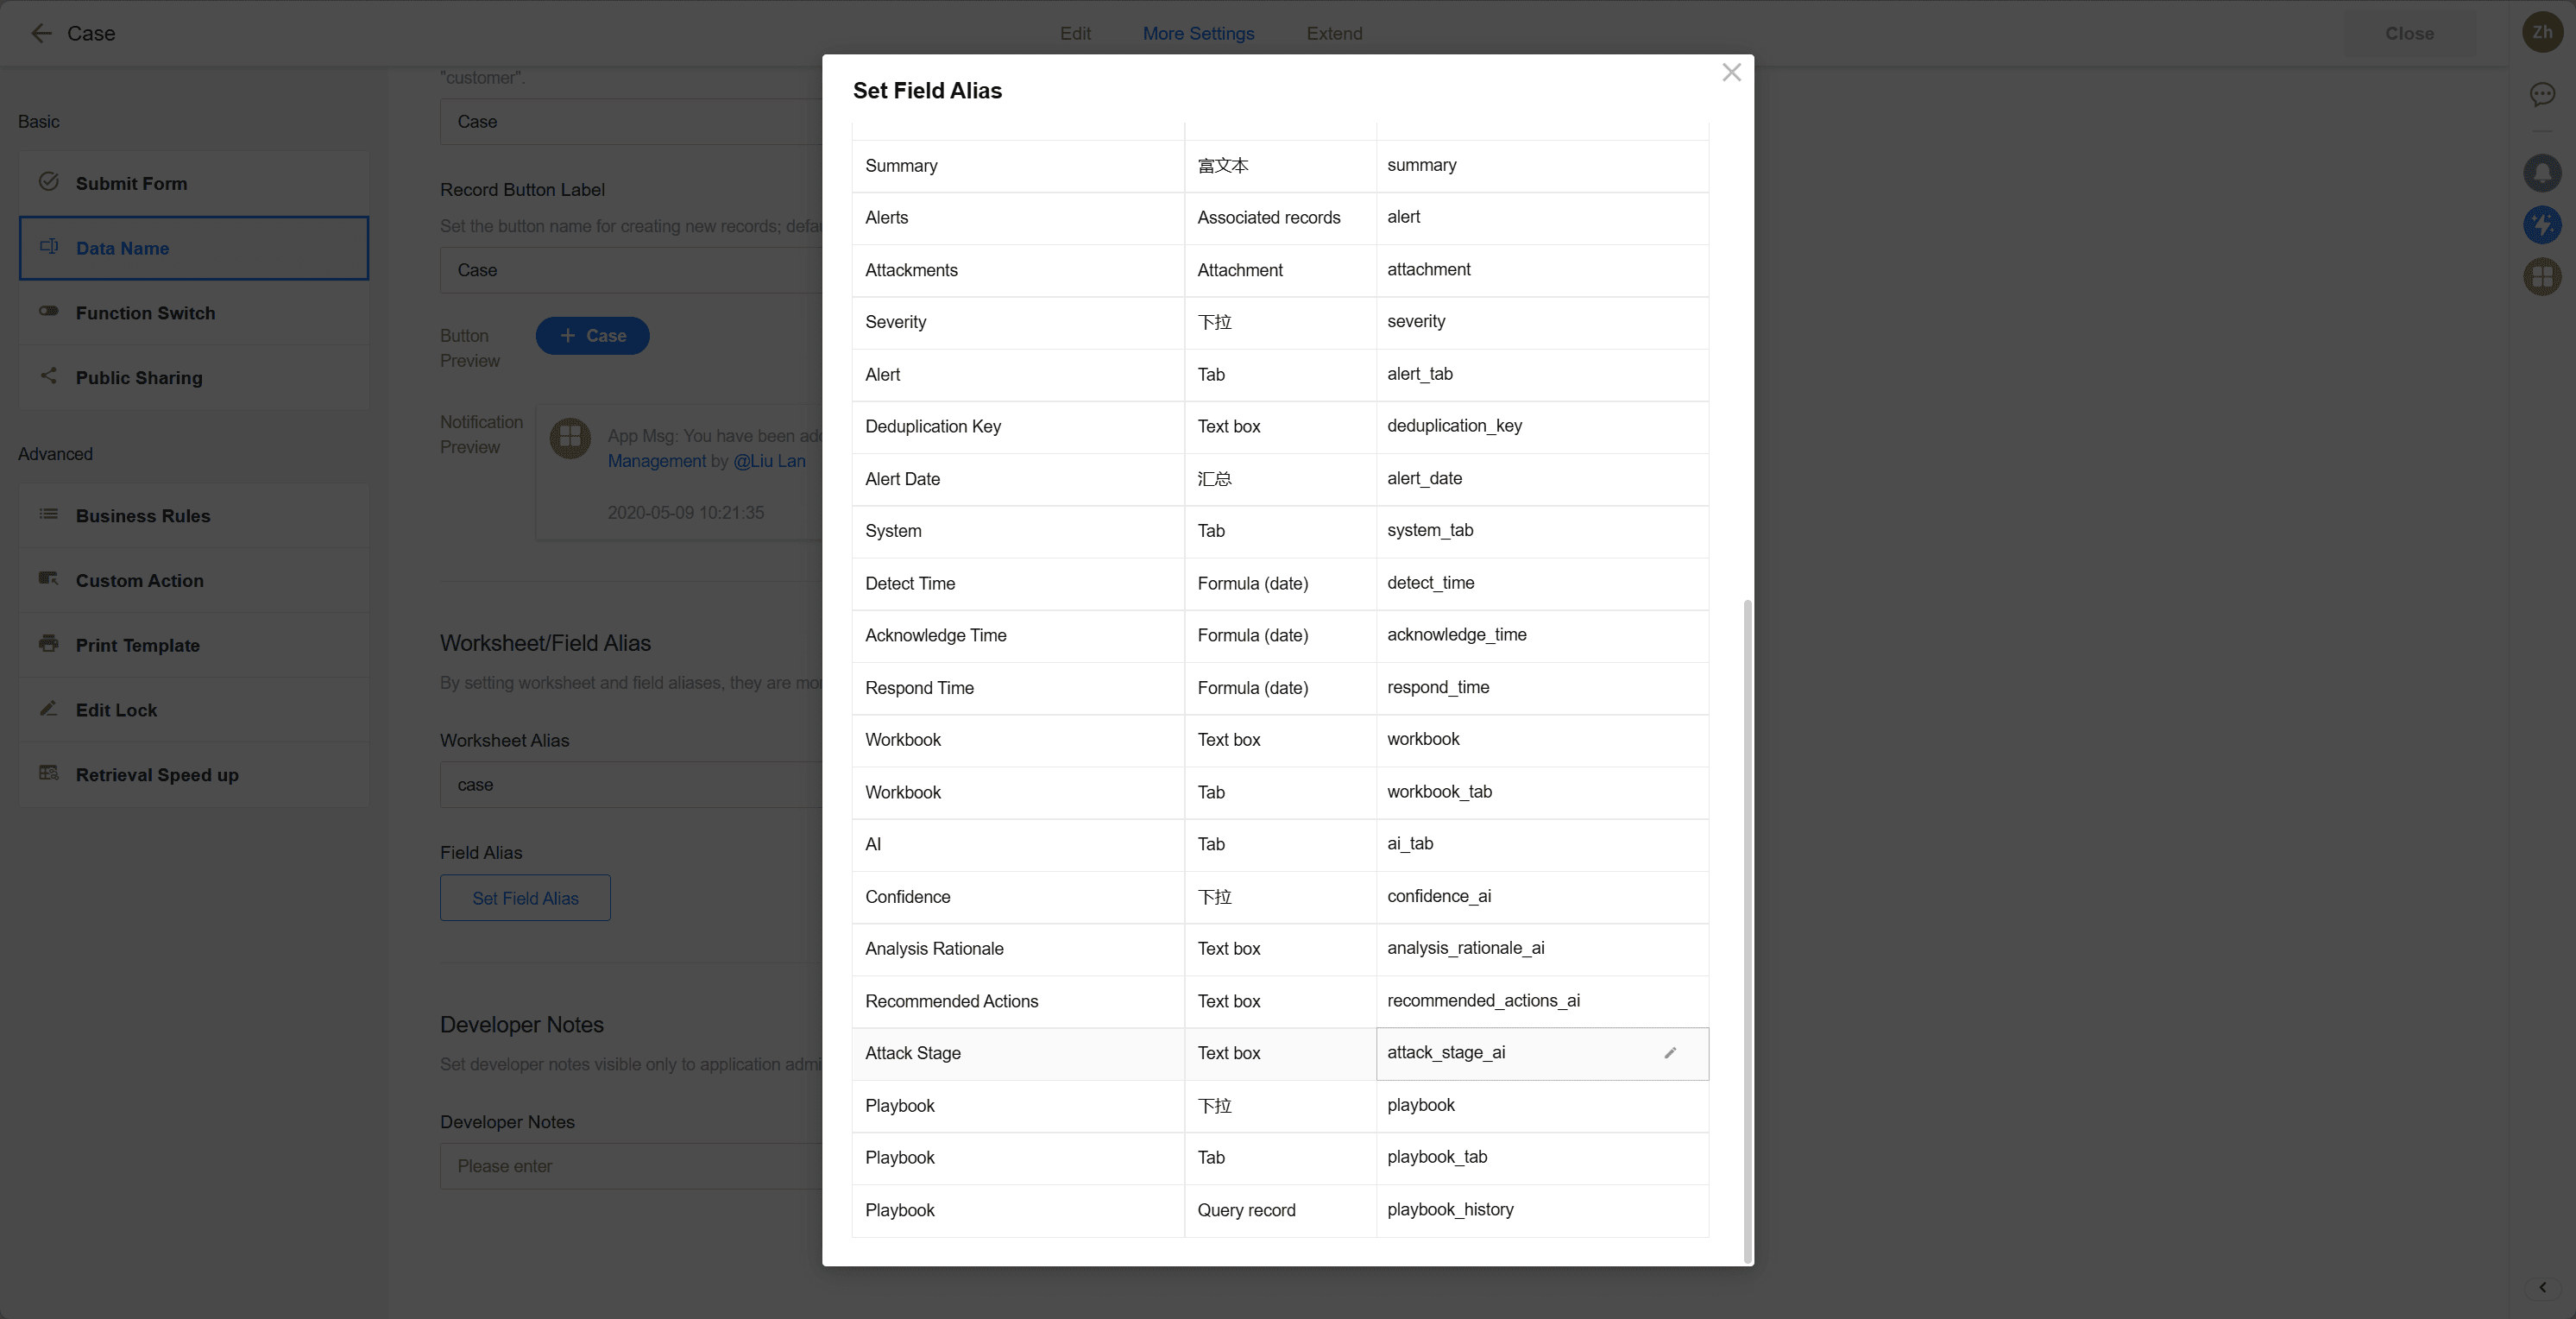The width and height of the screenshot is (2576, 1319).
Task: Open Function Switch settings
Action: (x=145, y=313)
